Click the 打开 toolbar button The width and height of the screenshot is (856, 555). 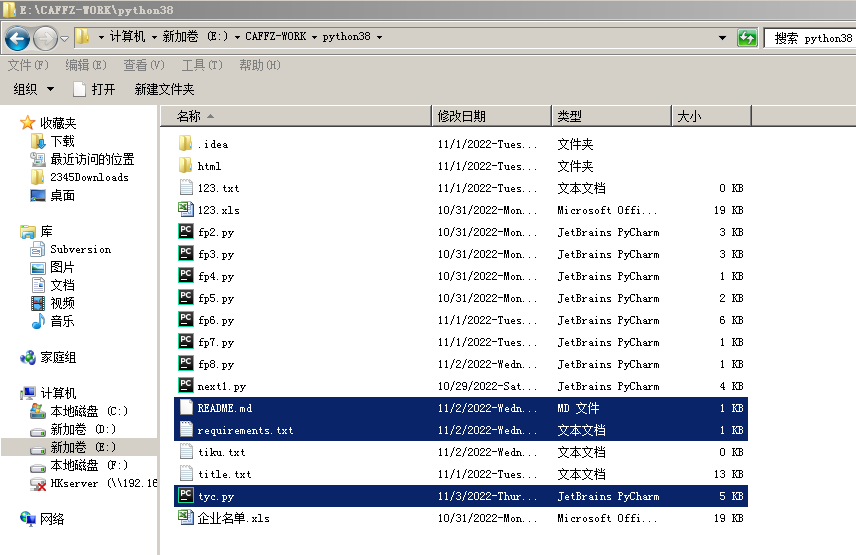point(94,89)
